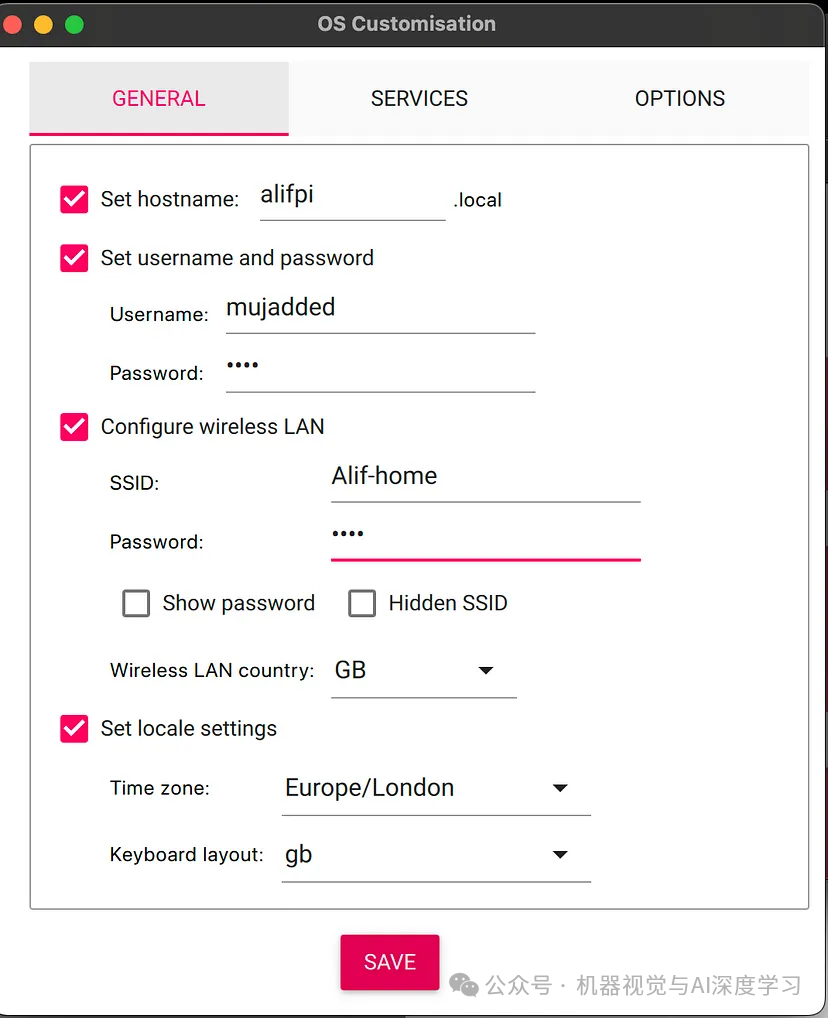Uncheck the Set hostname option

(x=73, y=199)
